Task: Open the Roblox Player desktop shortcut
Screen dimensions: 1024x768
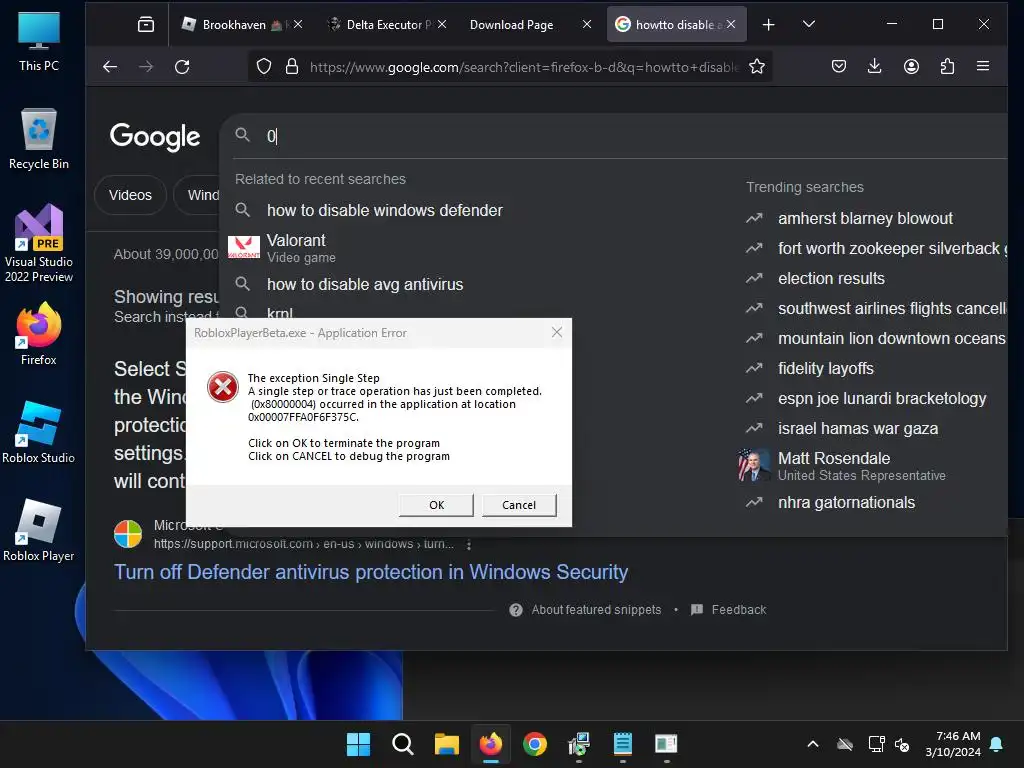Action: point(39,530)
